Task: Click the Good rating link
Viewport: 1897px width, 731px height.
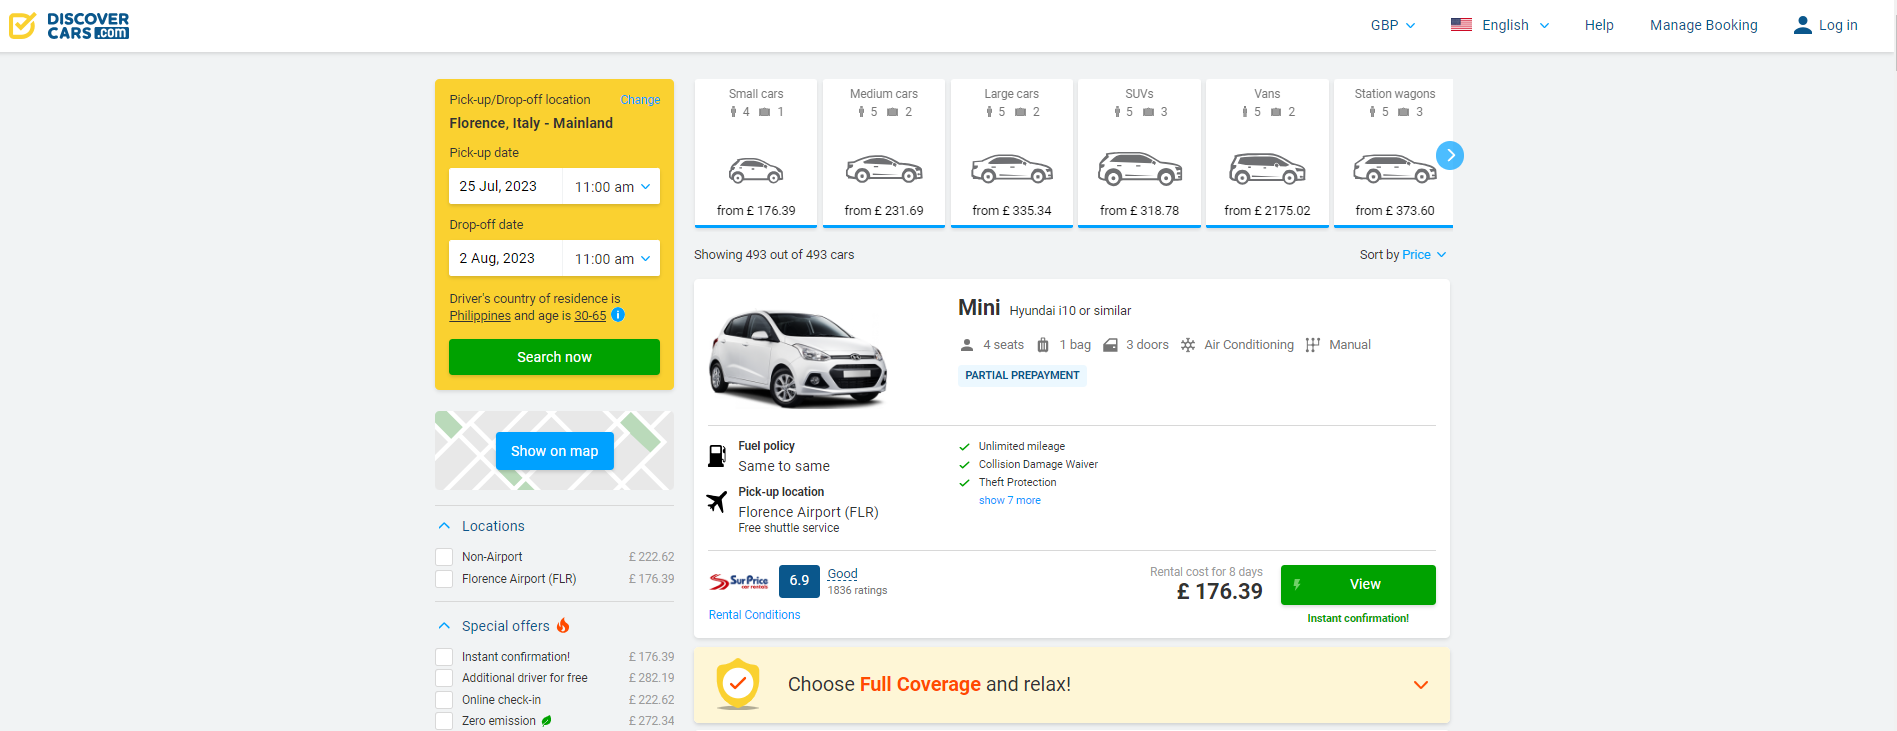Action: 842,574
